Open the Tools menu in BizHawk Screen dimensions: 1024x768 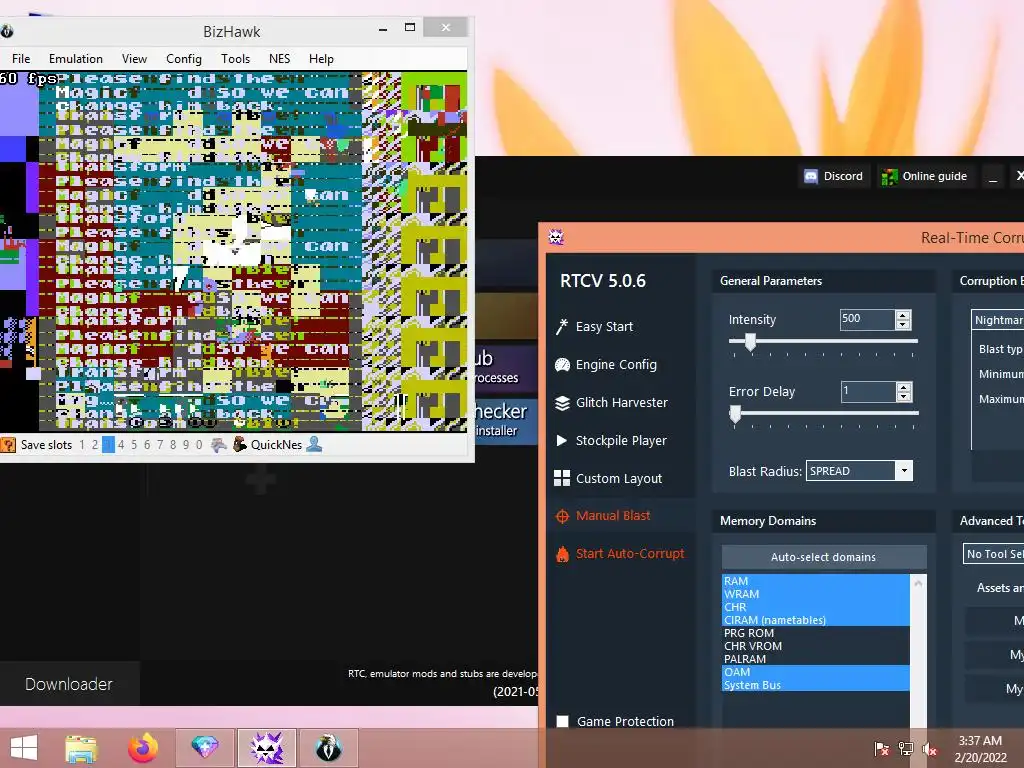[x=235, y=59]
